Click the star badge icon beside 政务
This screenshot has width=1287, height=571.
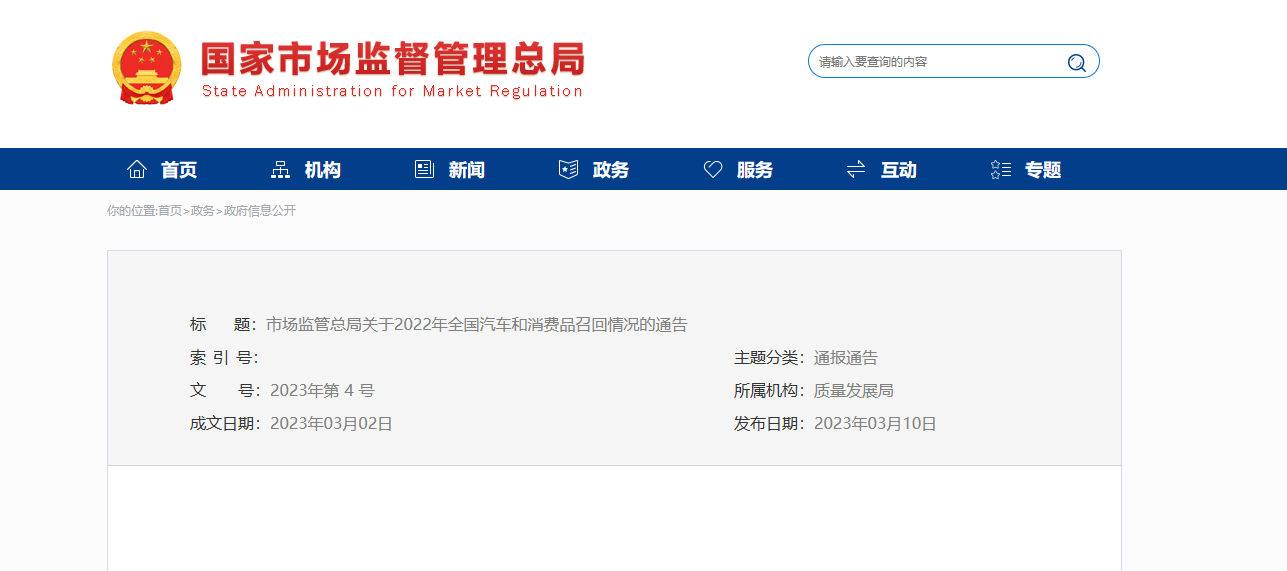click(x=568, y=170)
